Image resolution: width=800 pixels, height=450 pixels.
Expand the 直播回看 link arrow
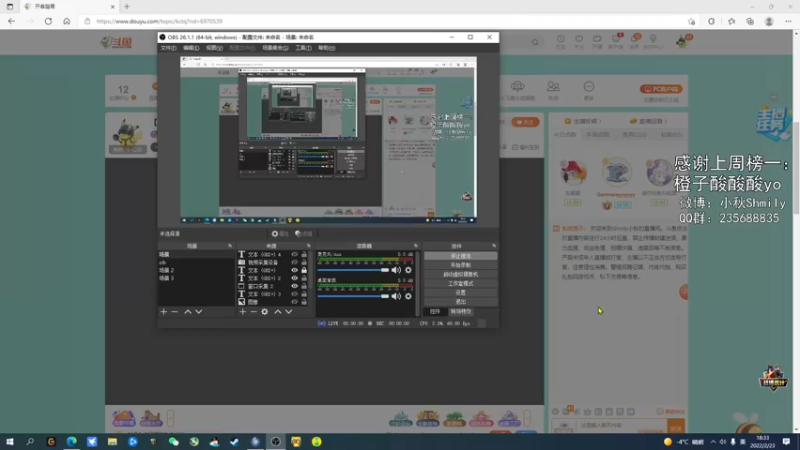[665, 121]
